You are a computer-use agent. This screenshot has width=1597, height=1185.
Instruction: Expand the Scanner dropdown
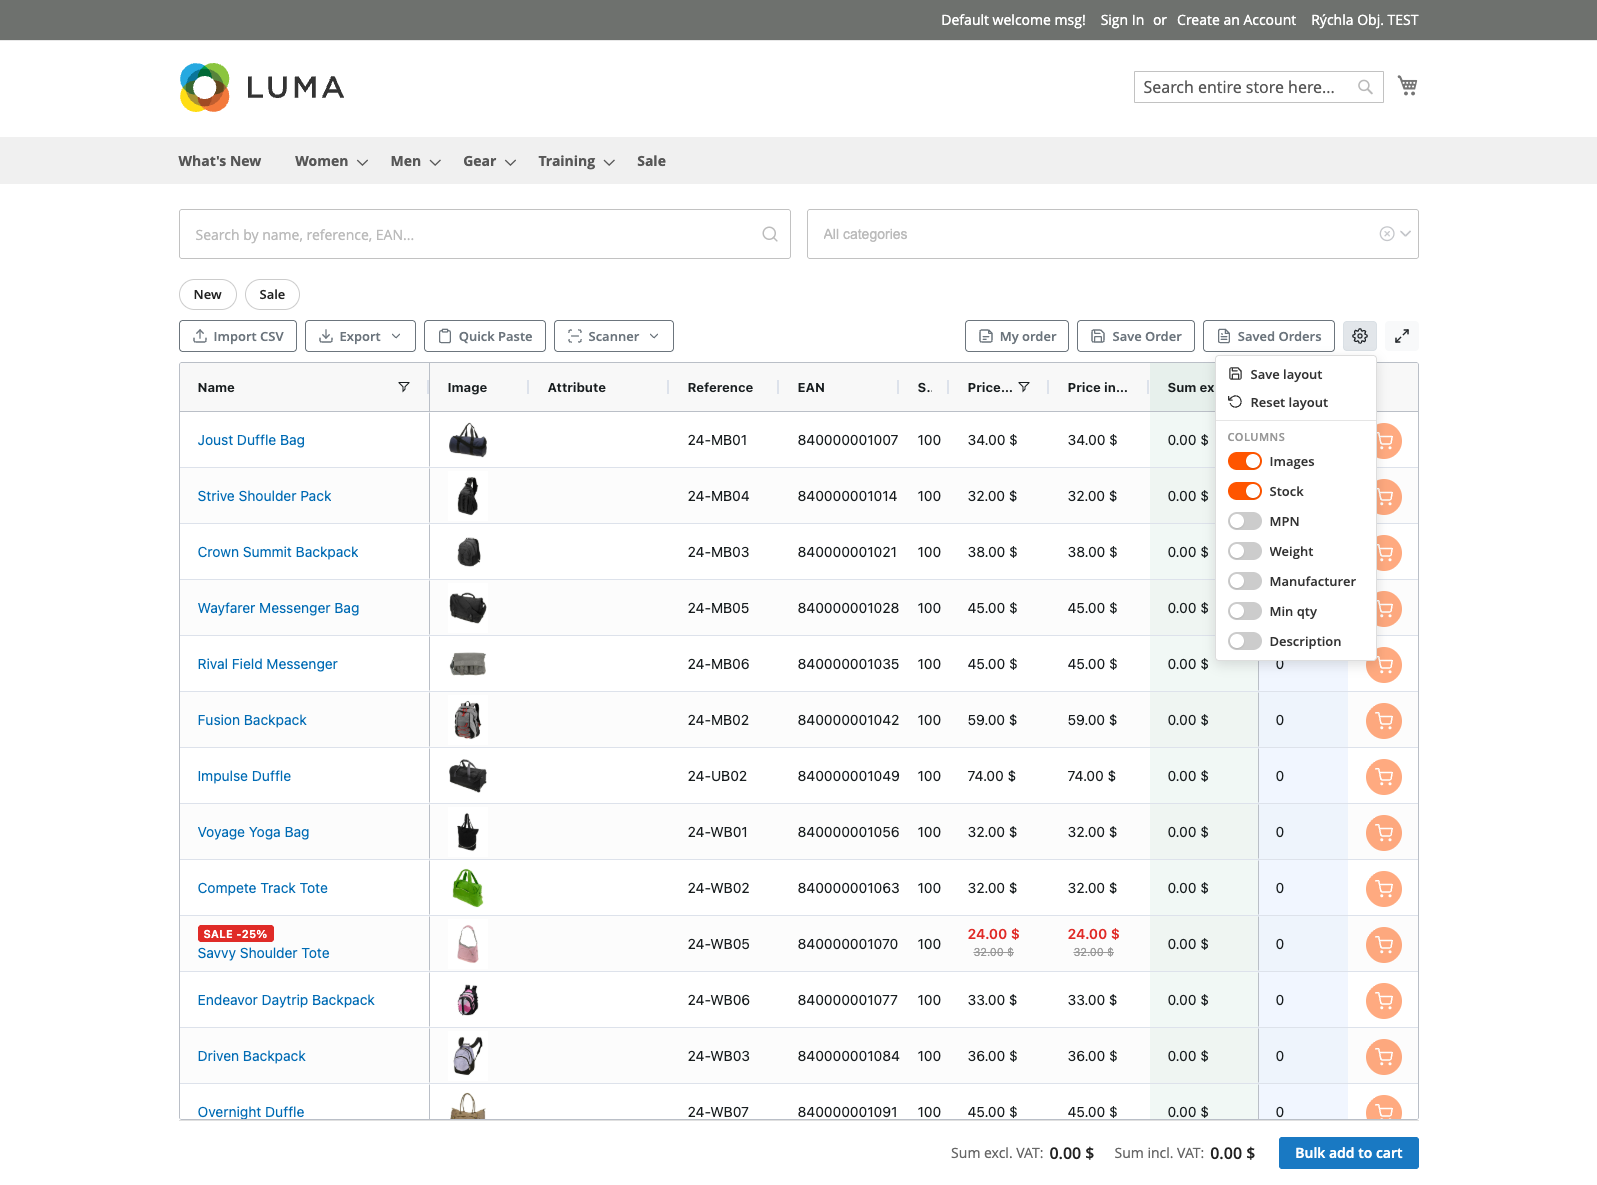click(614, 336)
